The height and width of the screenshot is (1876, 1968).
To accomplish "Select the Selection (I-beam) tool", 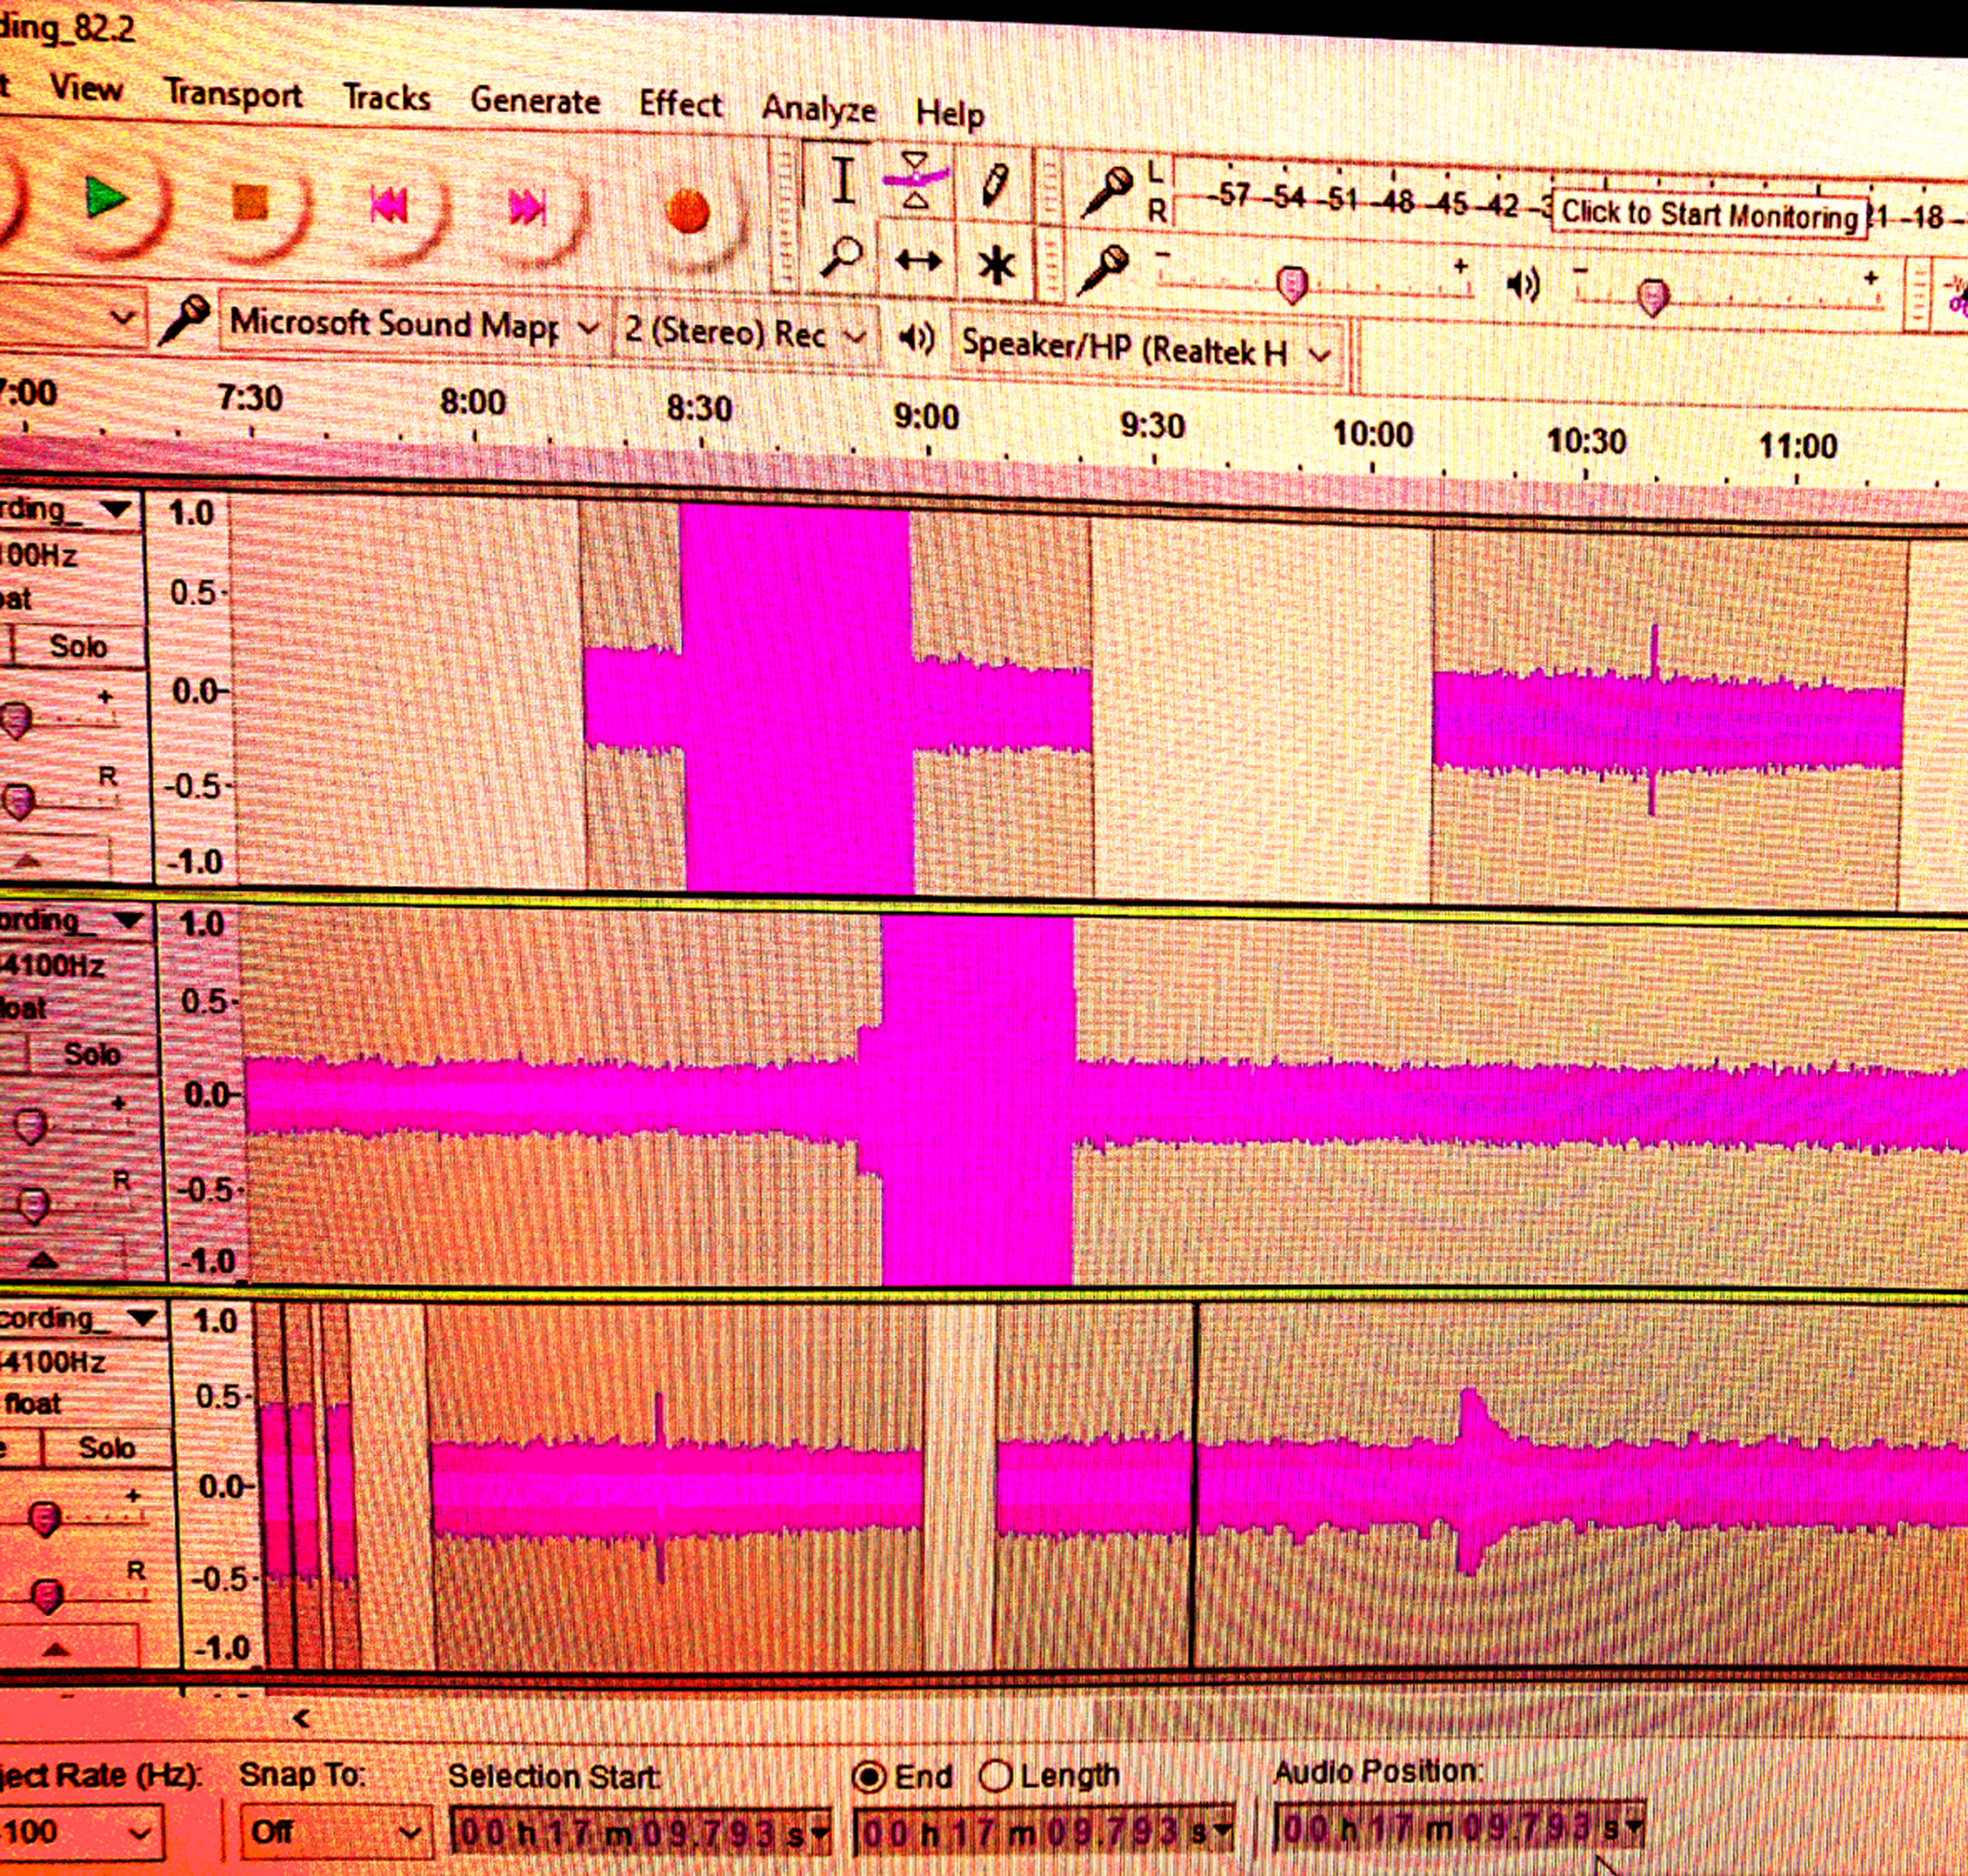I will tap(843, 182).
